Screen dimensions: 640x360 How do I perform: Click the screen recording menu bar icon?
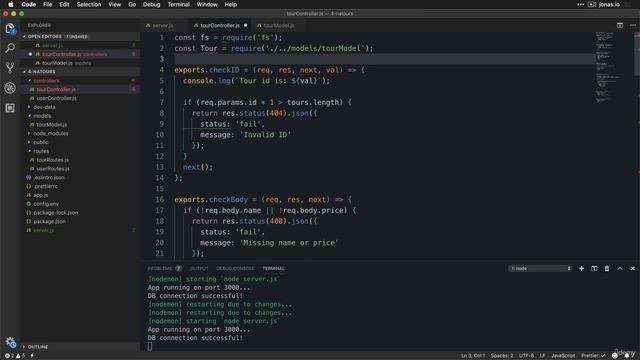point(592,4)
